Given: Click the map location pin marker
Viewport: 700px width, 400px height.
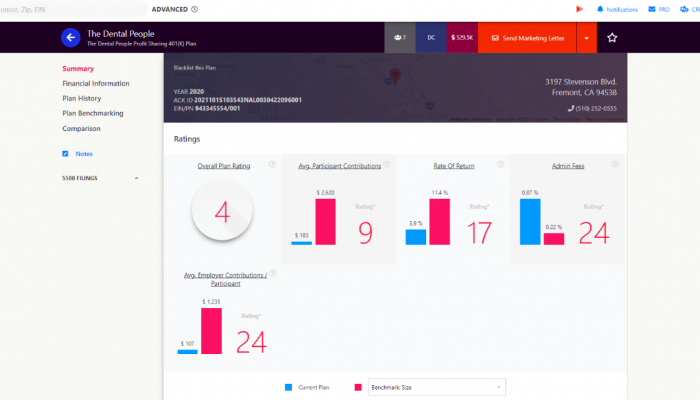Looking at the screenshot, I should [x=394, y=76].
